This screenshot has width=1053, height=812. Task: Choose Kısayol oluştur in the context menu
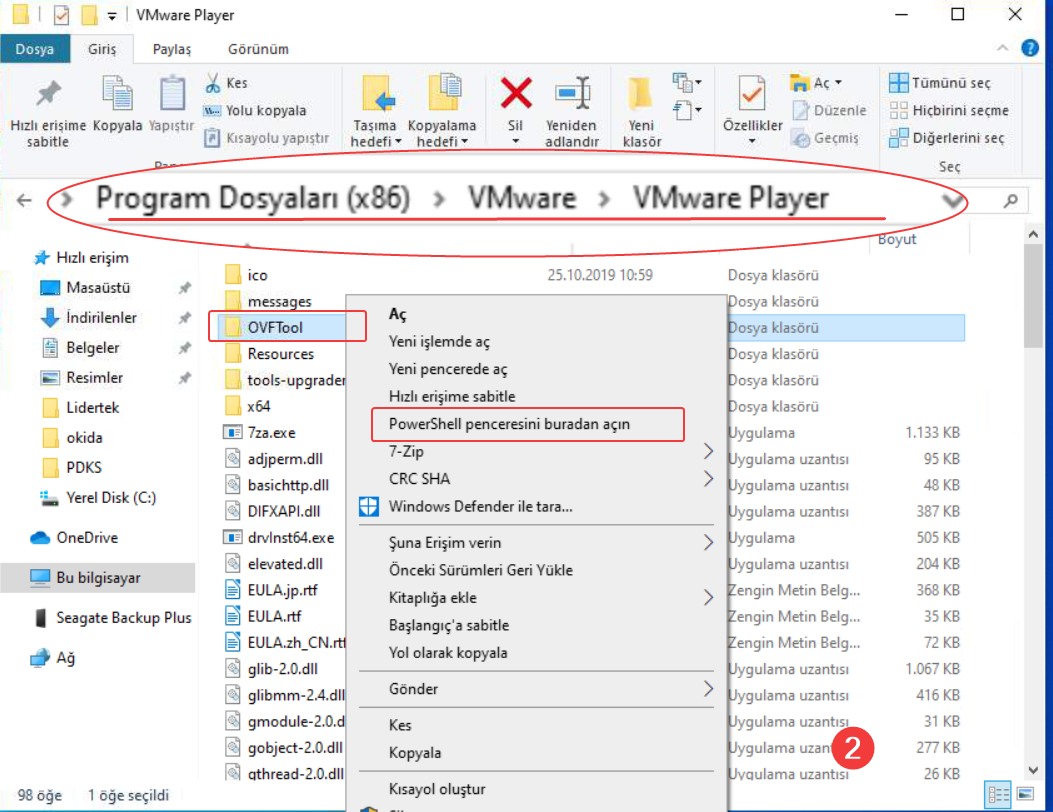tap(437, 789)
